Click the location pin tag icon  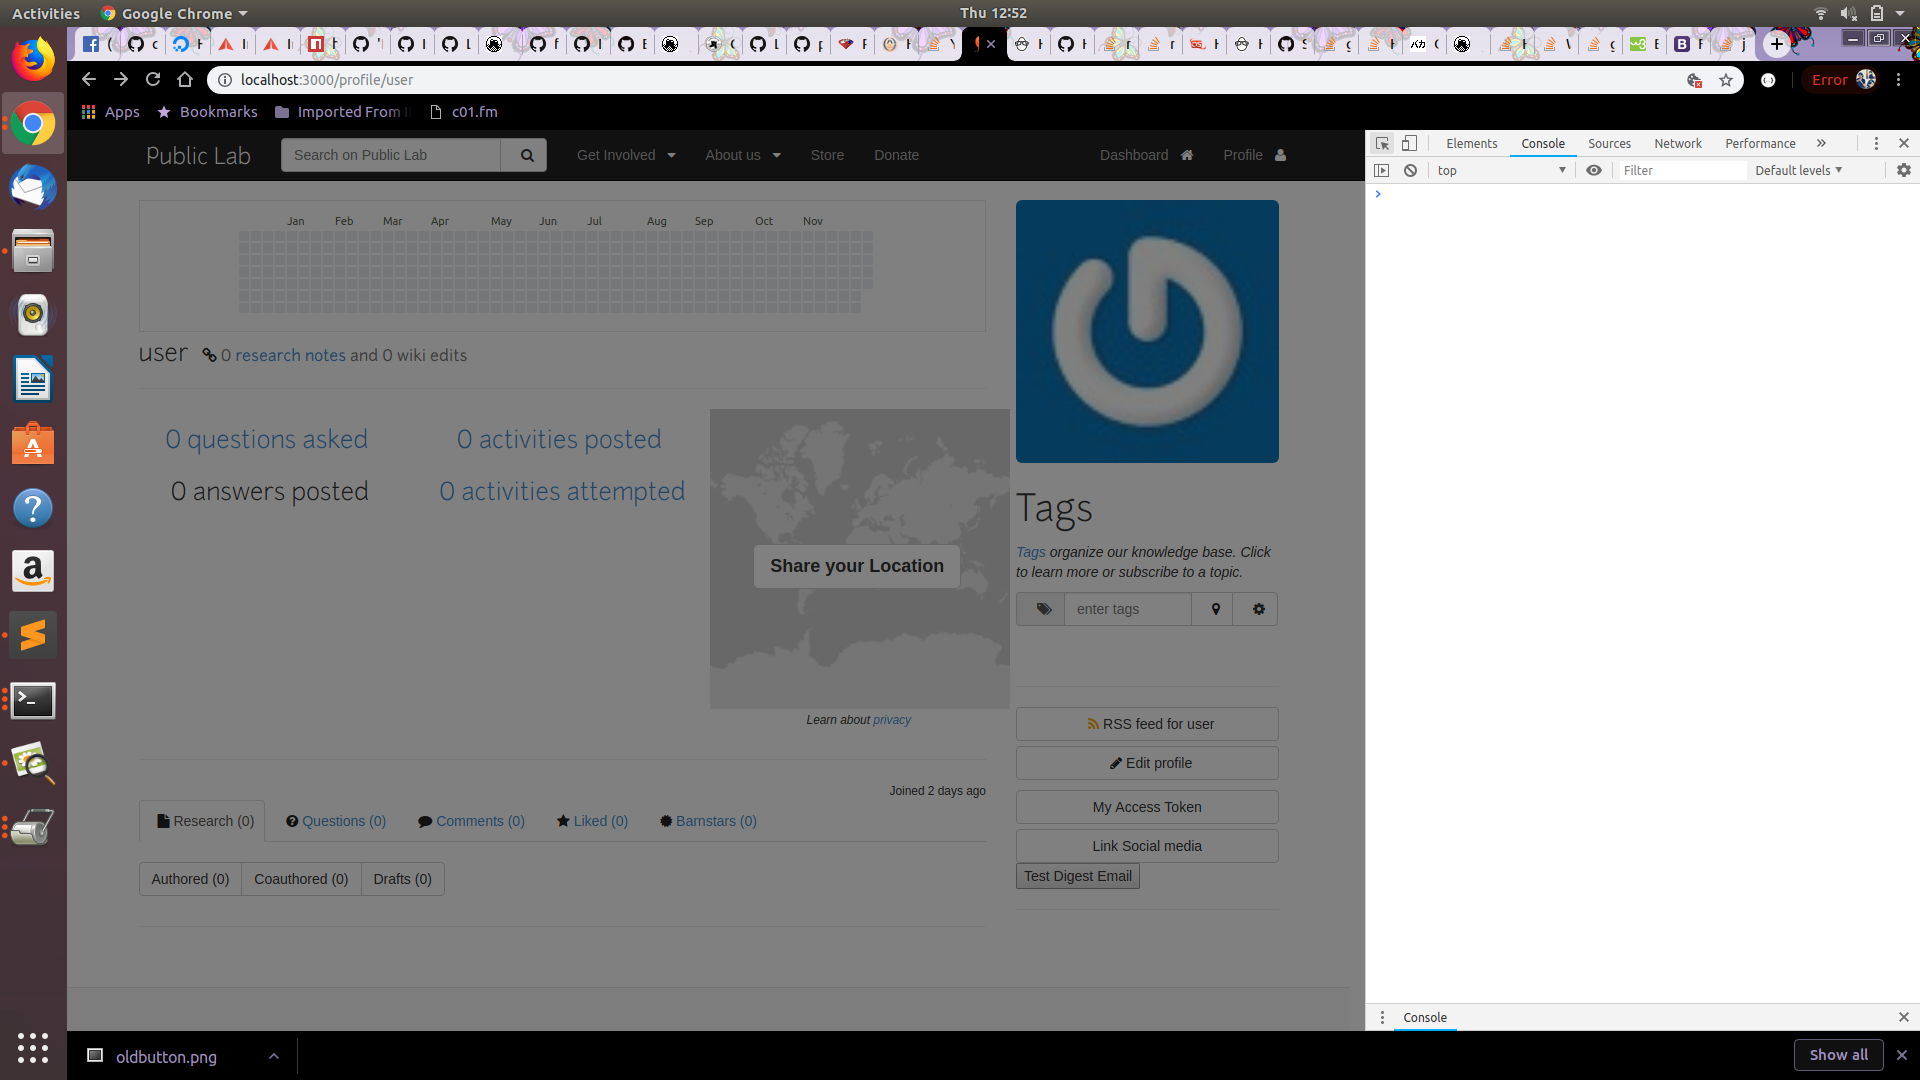point(1215,609)
